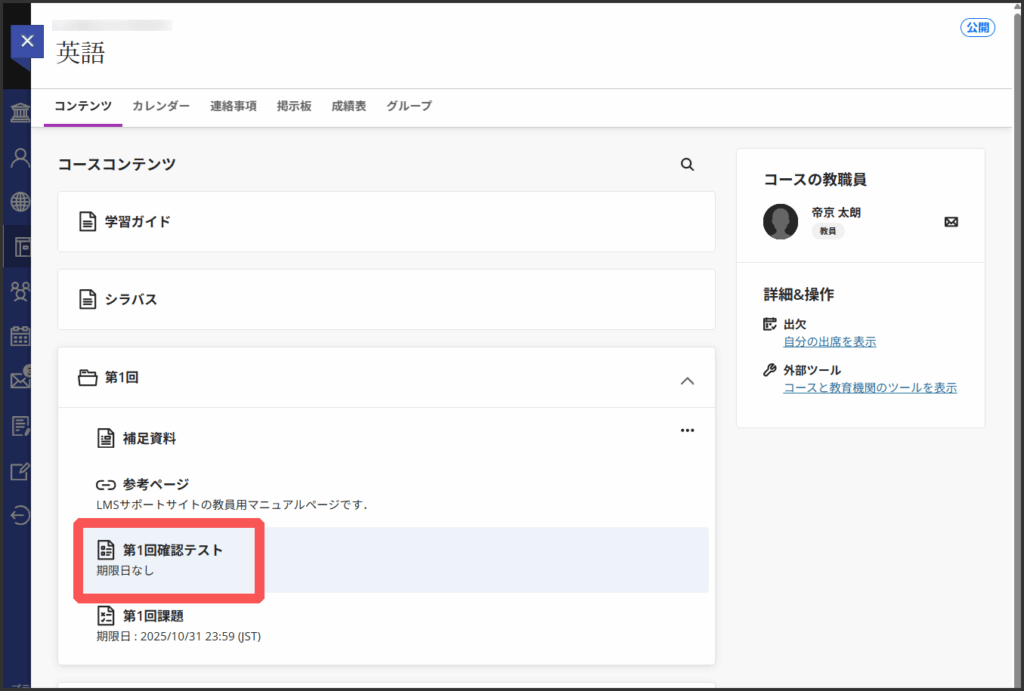Viewport: 1024px width, 691px height.
Task: Collapse the 第1回 folder chevron
Action: pos(687,380)
